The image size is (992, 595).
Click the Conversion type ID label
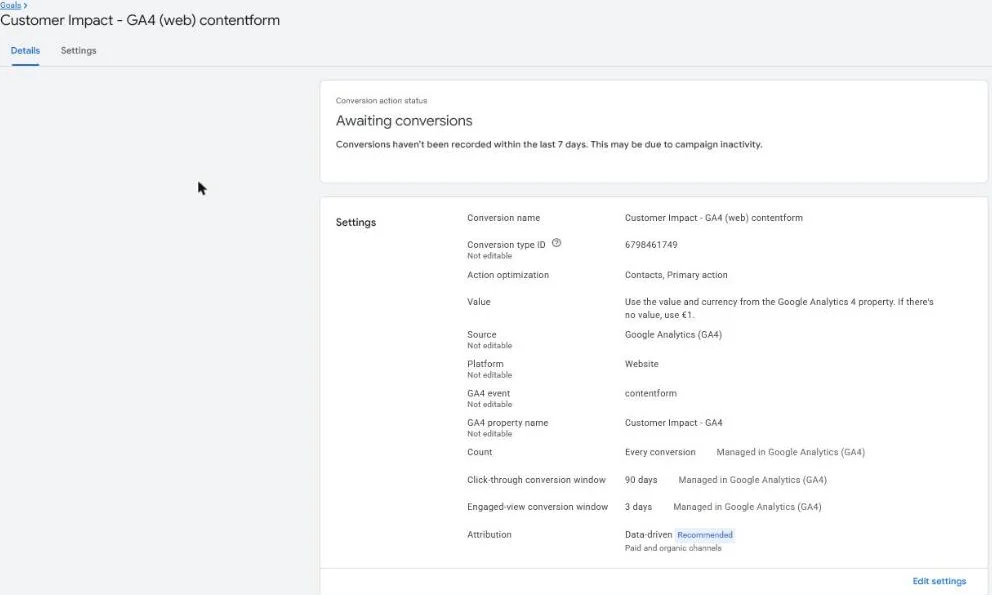pyautogui.click(x=506, y=245)
